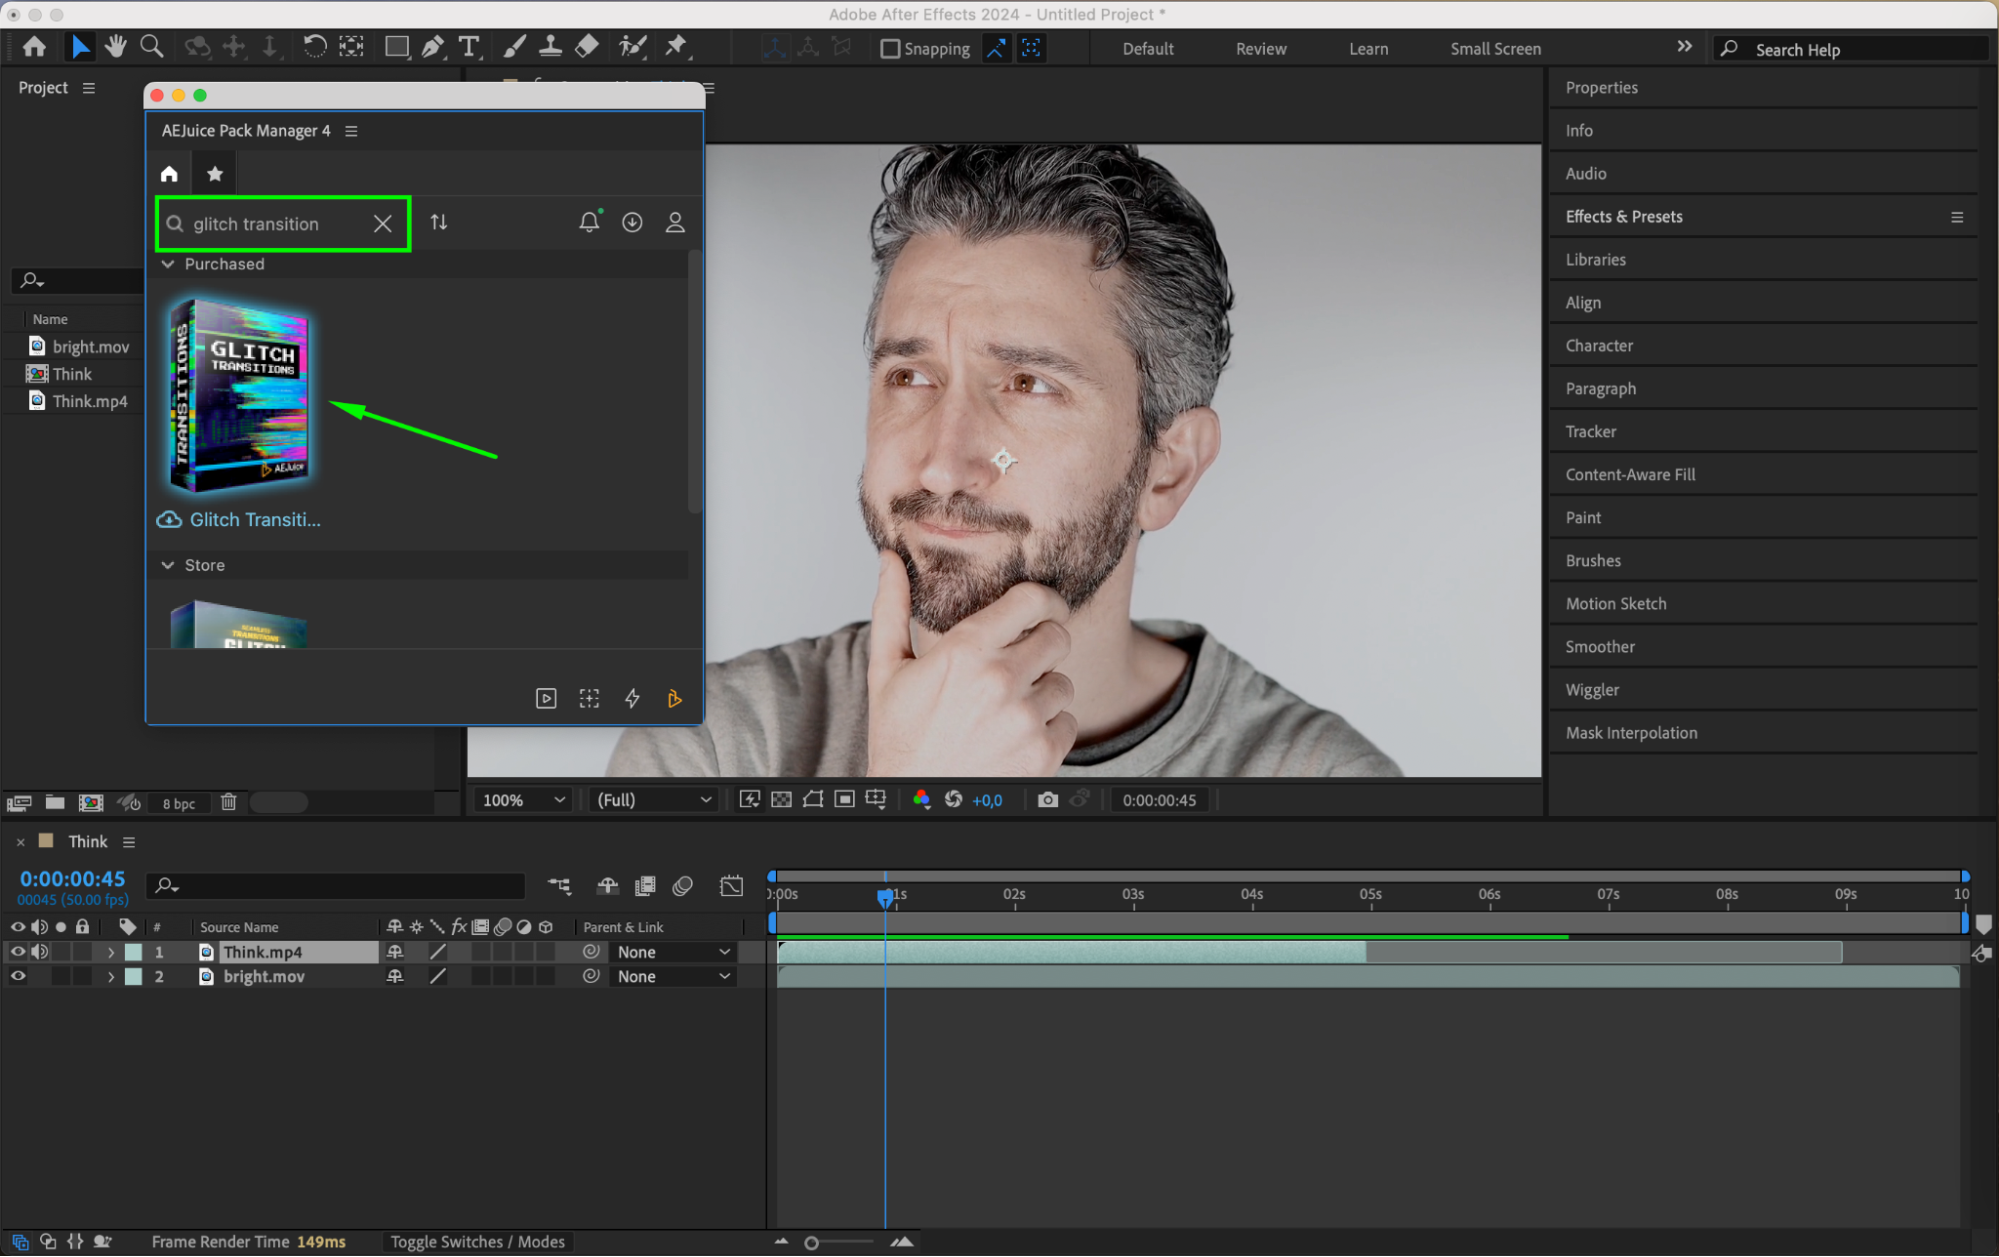This screenshot has width=1999, height=1257.
Task: Select the Pen tool in toolbar
Action: coord(433,47)
